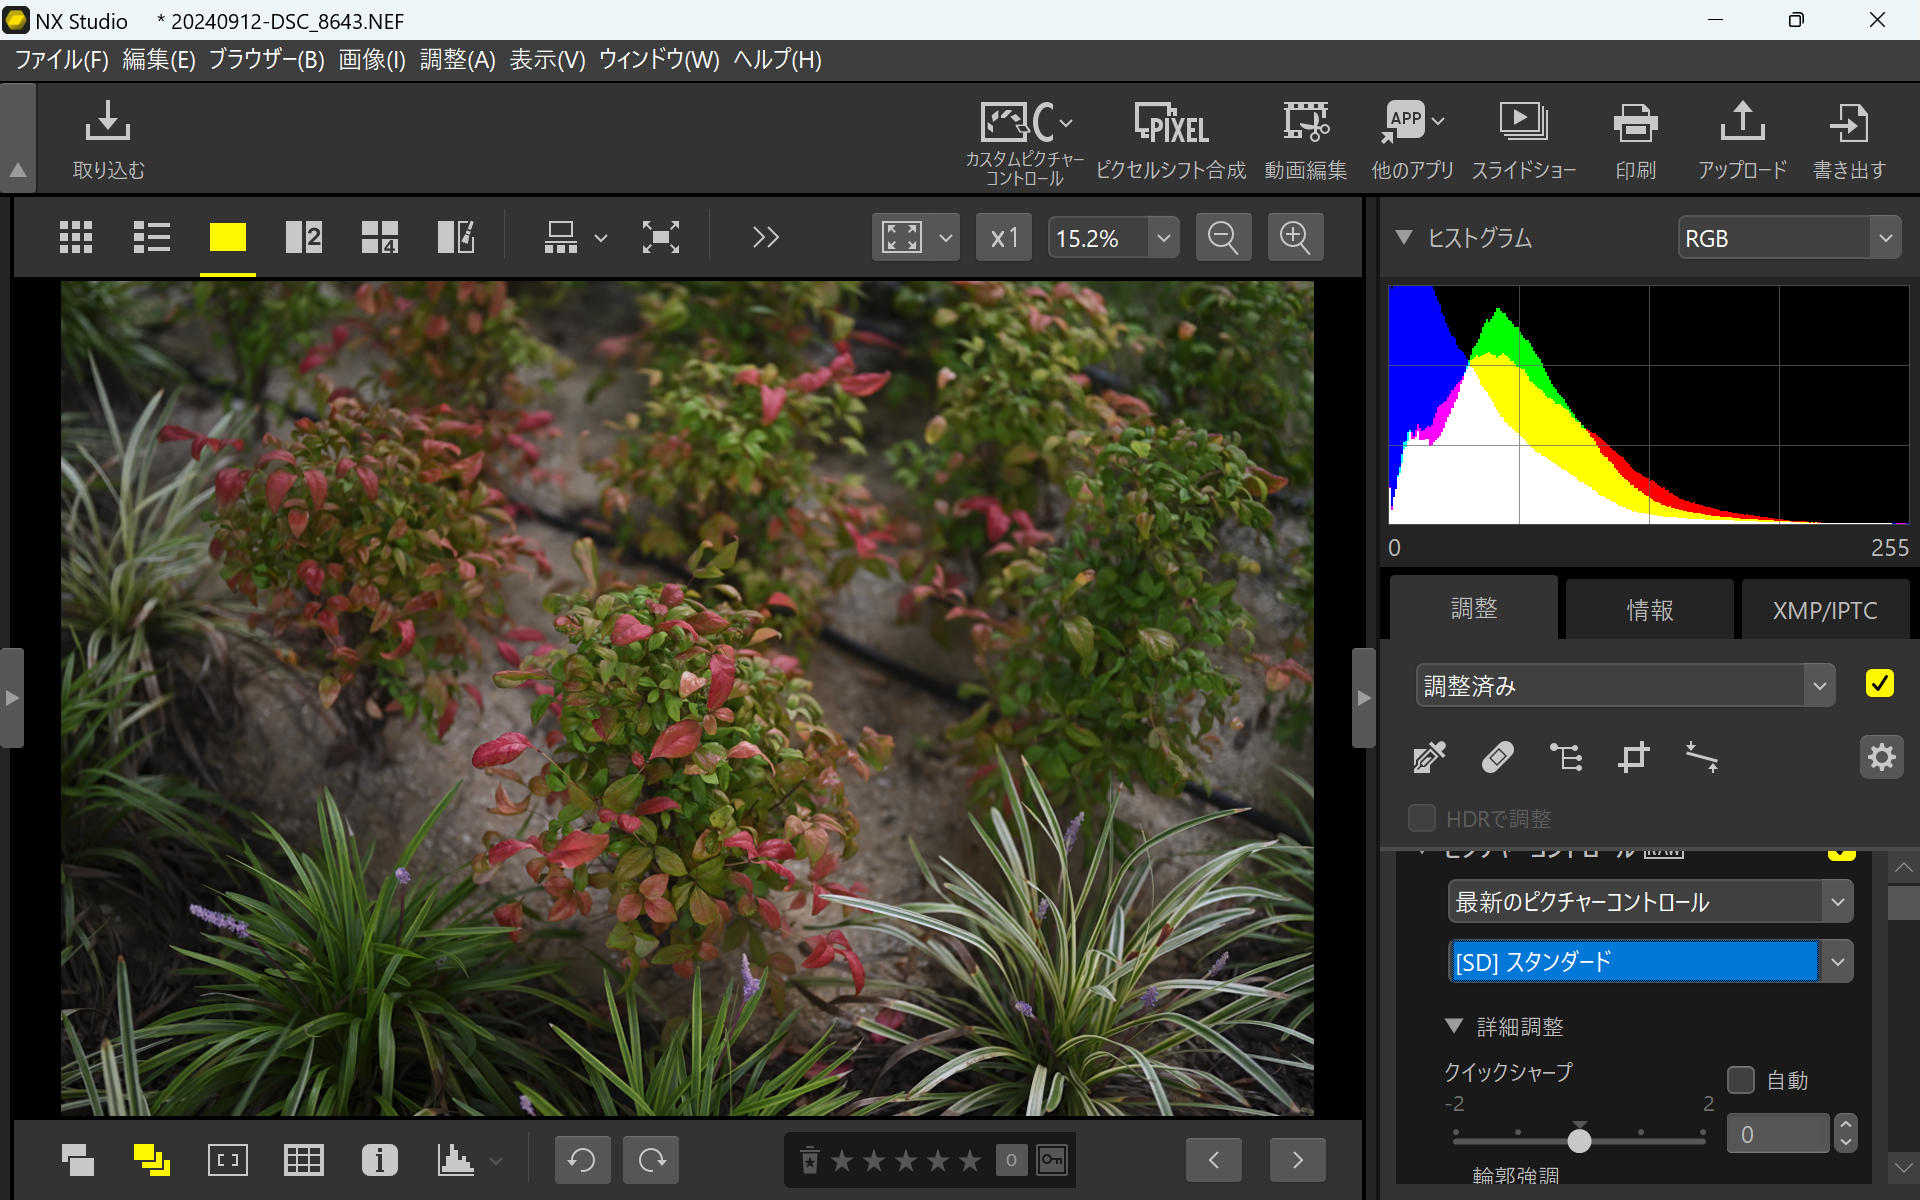The width and height of the screenshot is (1920, 1200).
Task: Collapse the 詳細調整 section
Action: [x=1455, y=1026]
